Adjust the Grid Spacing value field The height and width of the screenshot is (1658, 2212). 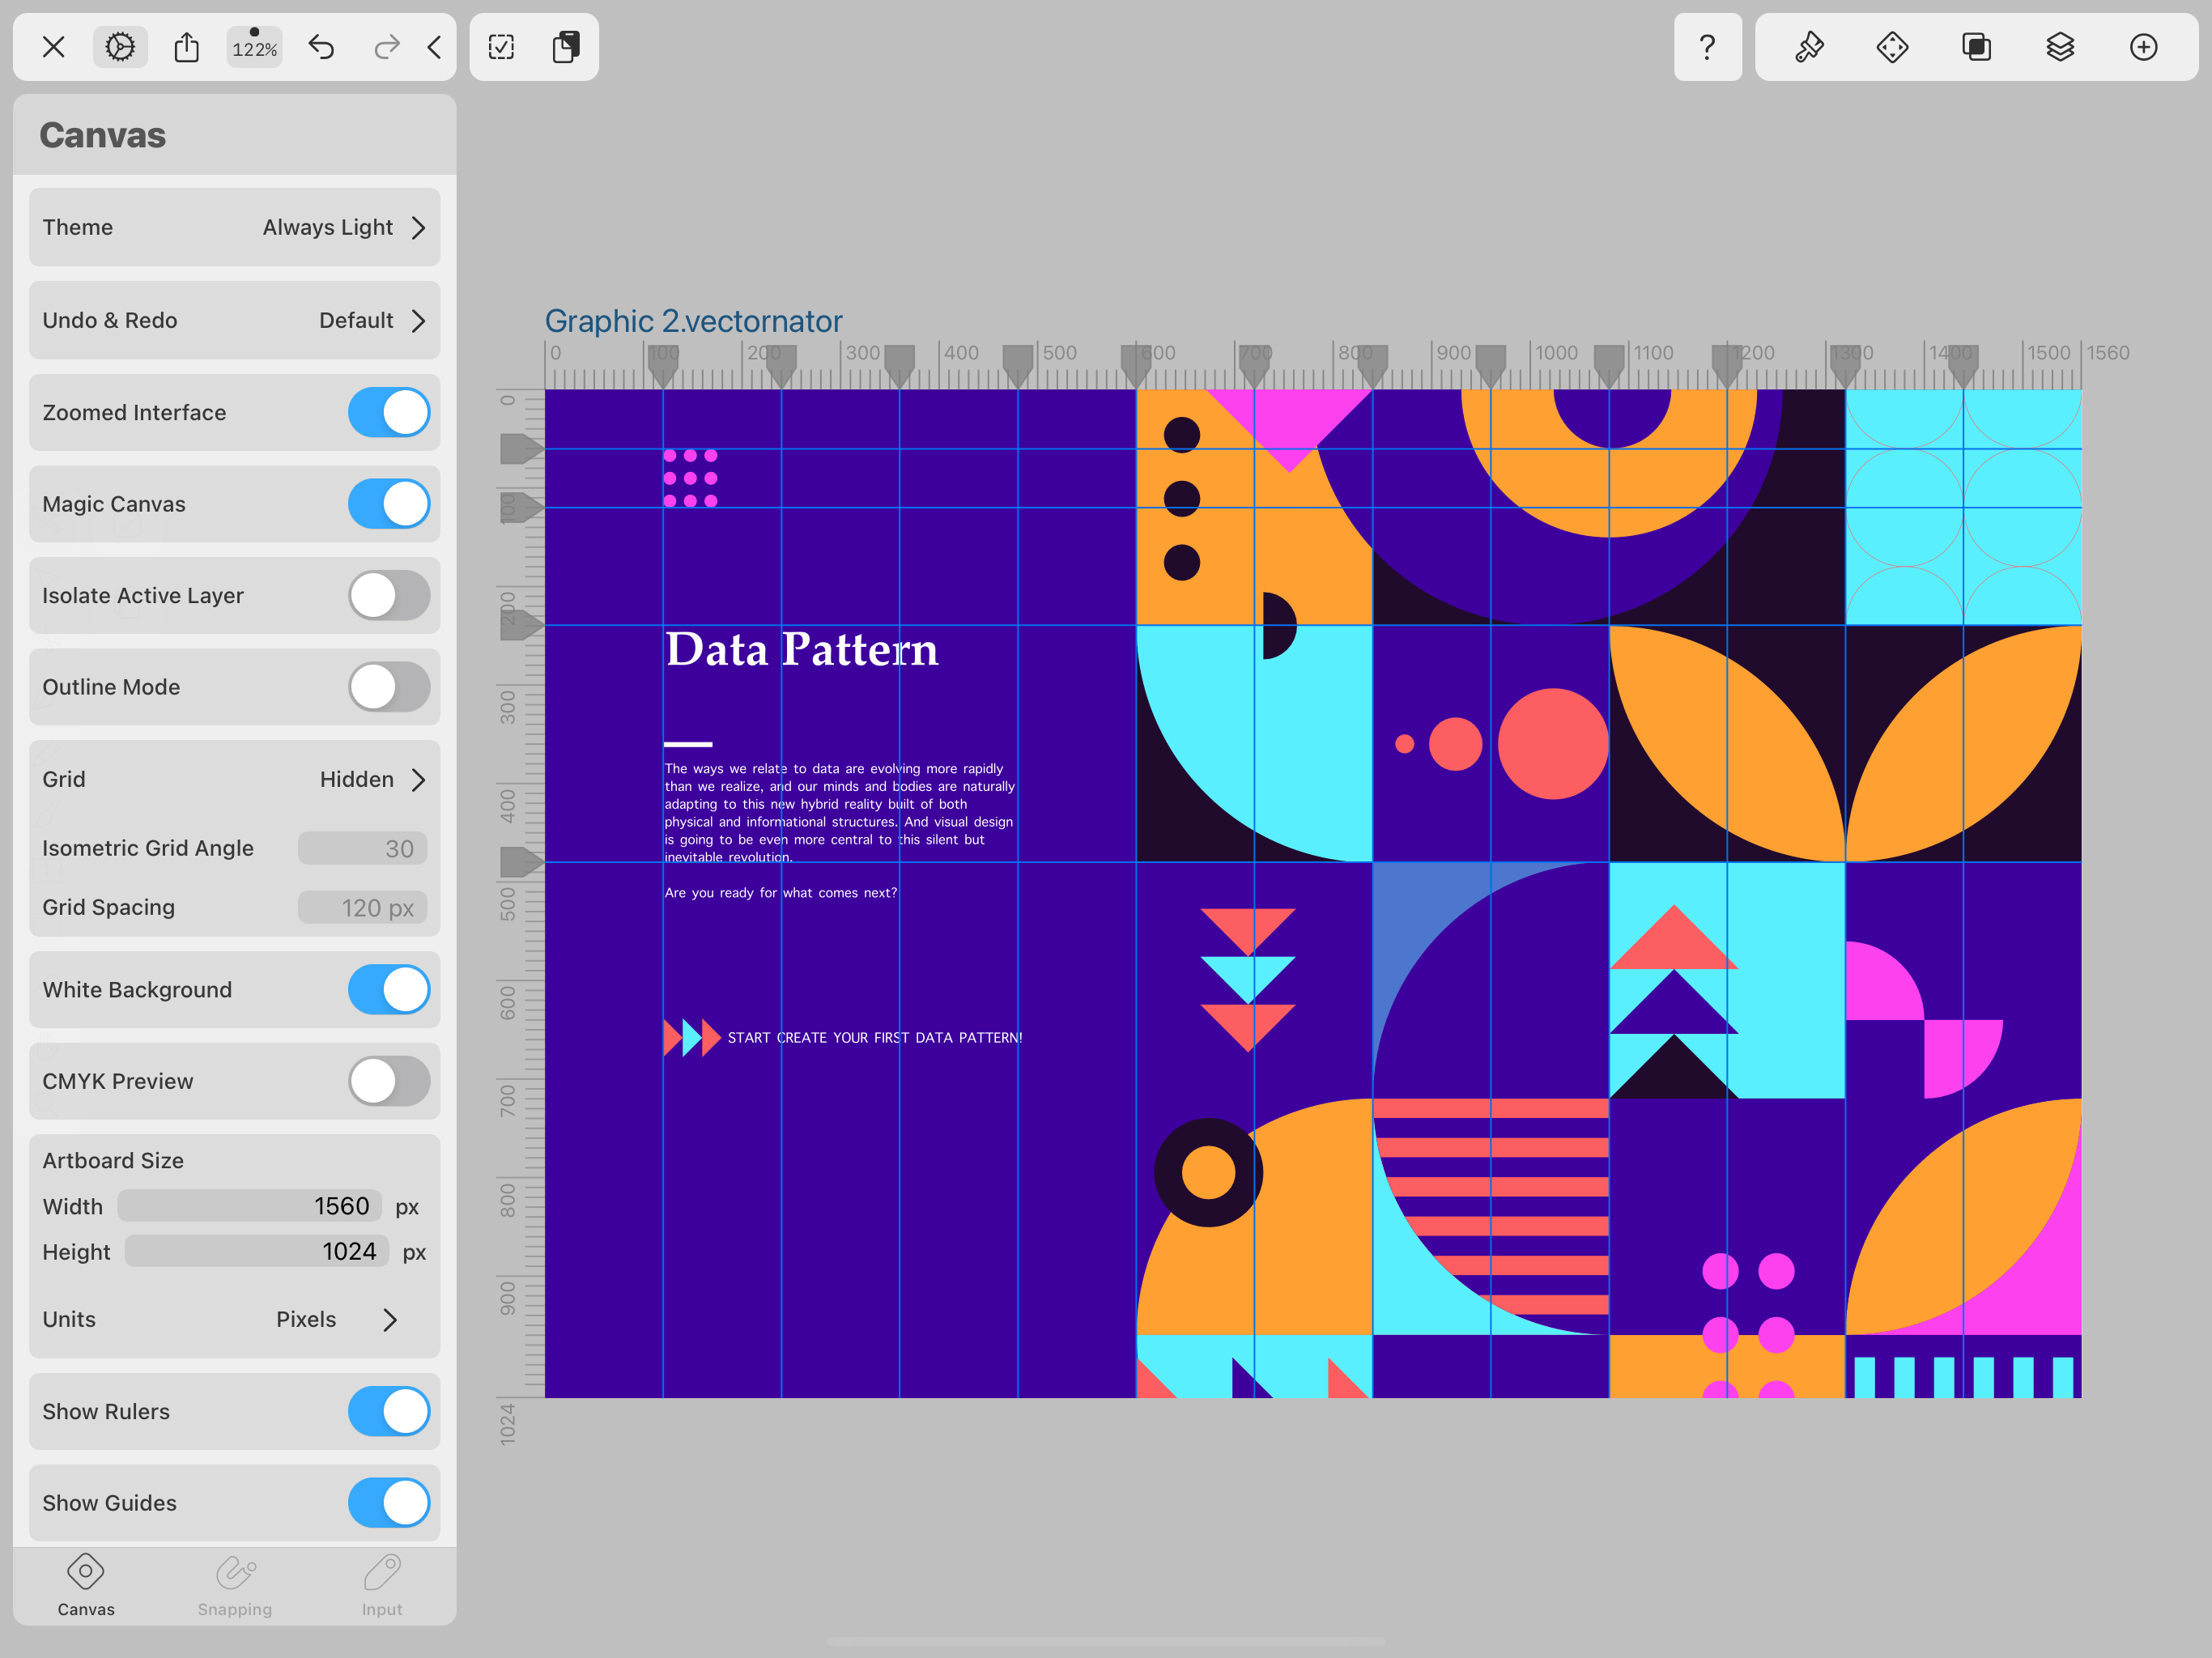(363, 907)
